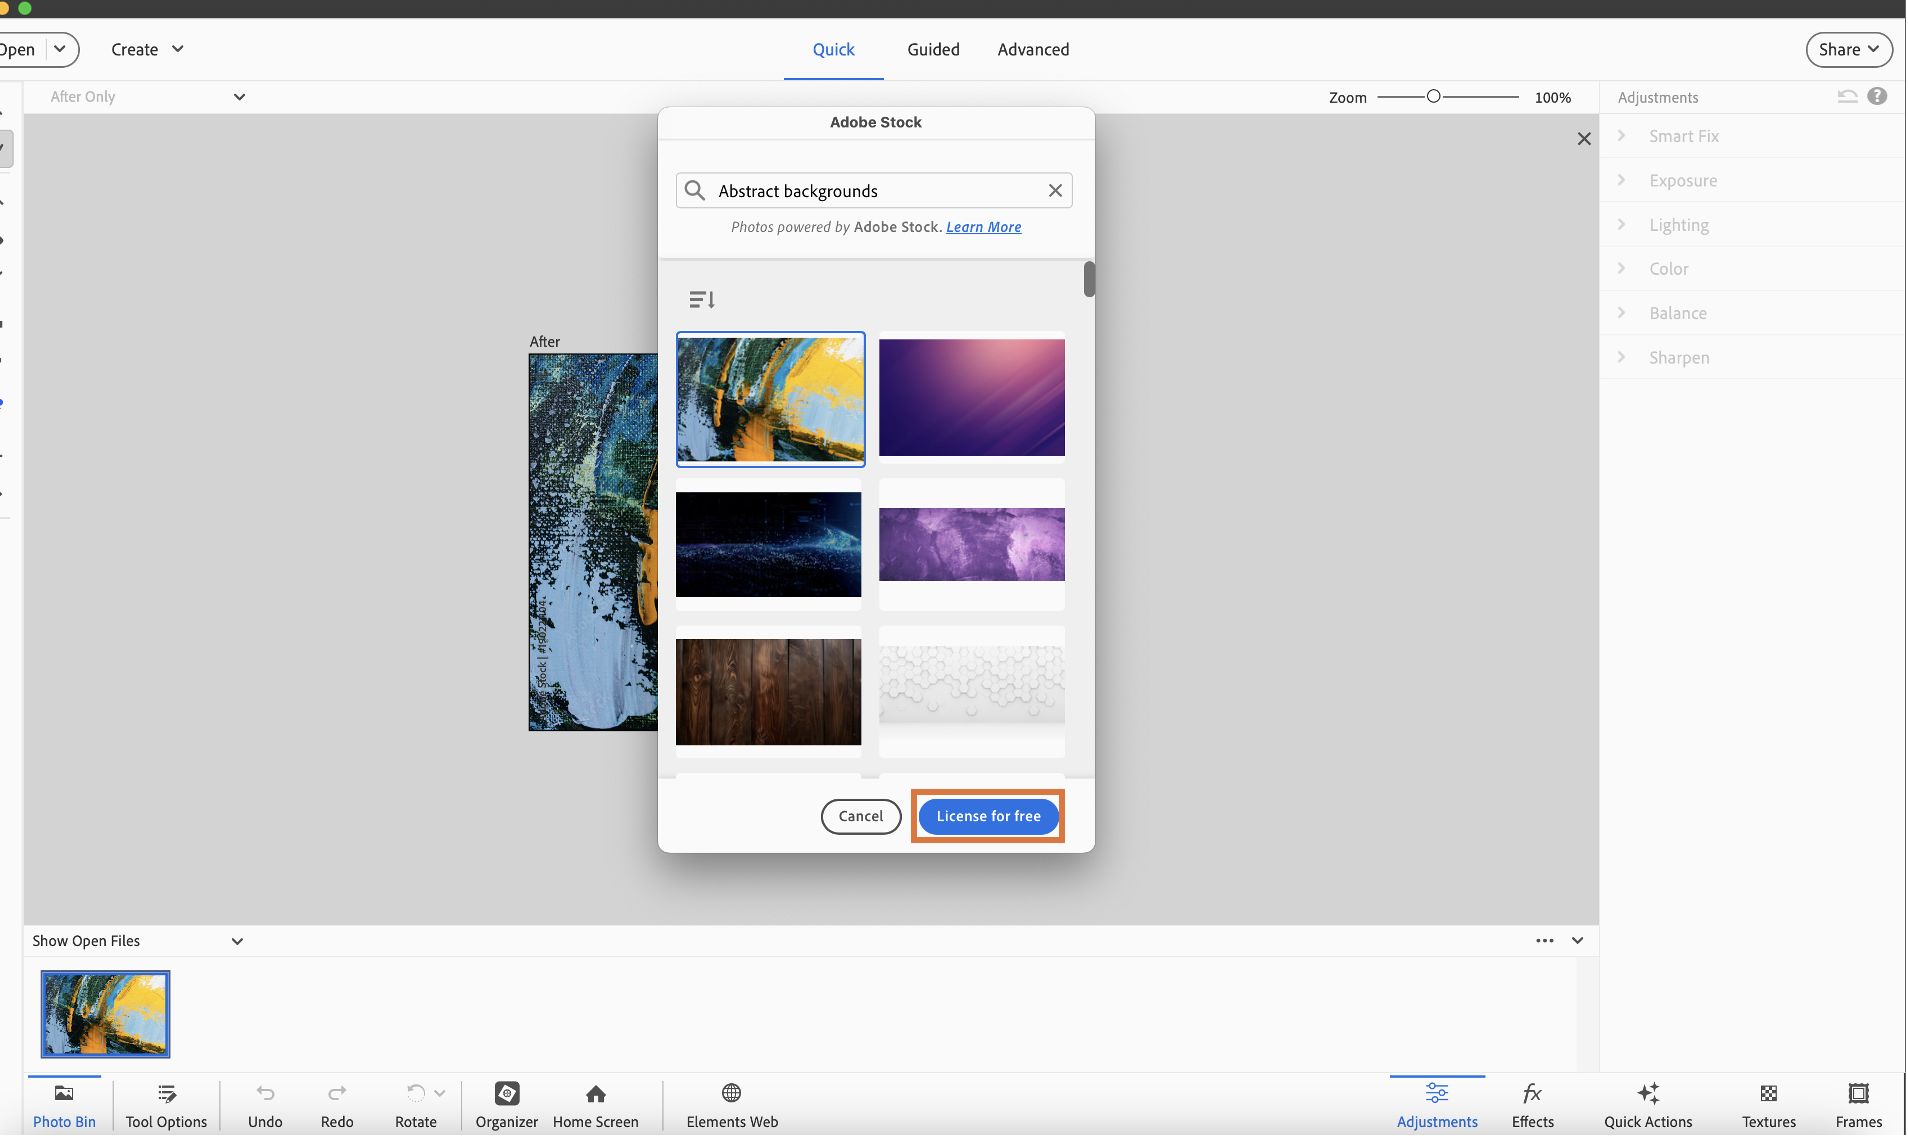Go to the Home Screen
Image resolution: width=1908 pixels, height=1140 pixels.
[x=595, y=1105]
